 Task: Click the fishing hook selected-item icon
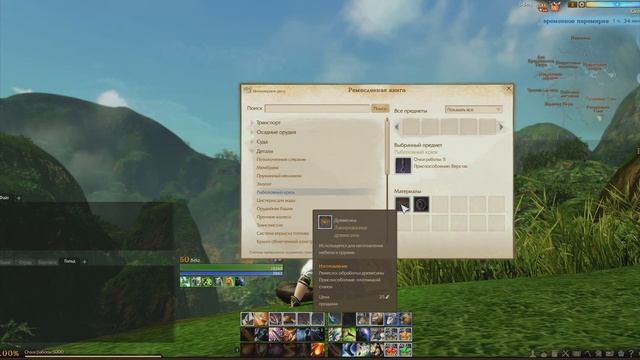tap(403, 165)
